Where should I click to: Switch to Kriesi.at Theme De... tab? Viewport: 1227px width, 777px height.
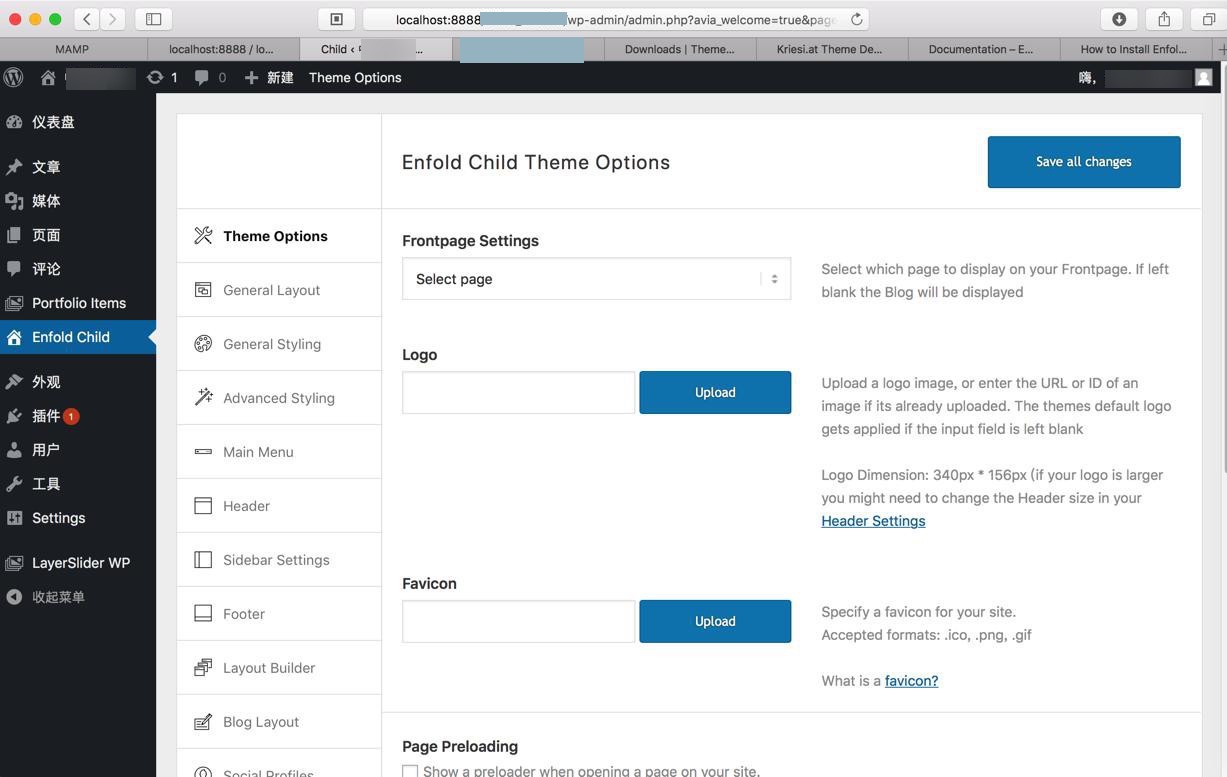[x=832, y=49]
